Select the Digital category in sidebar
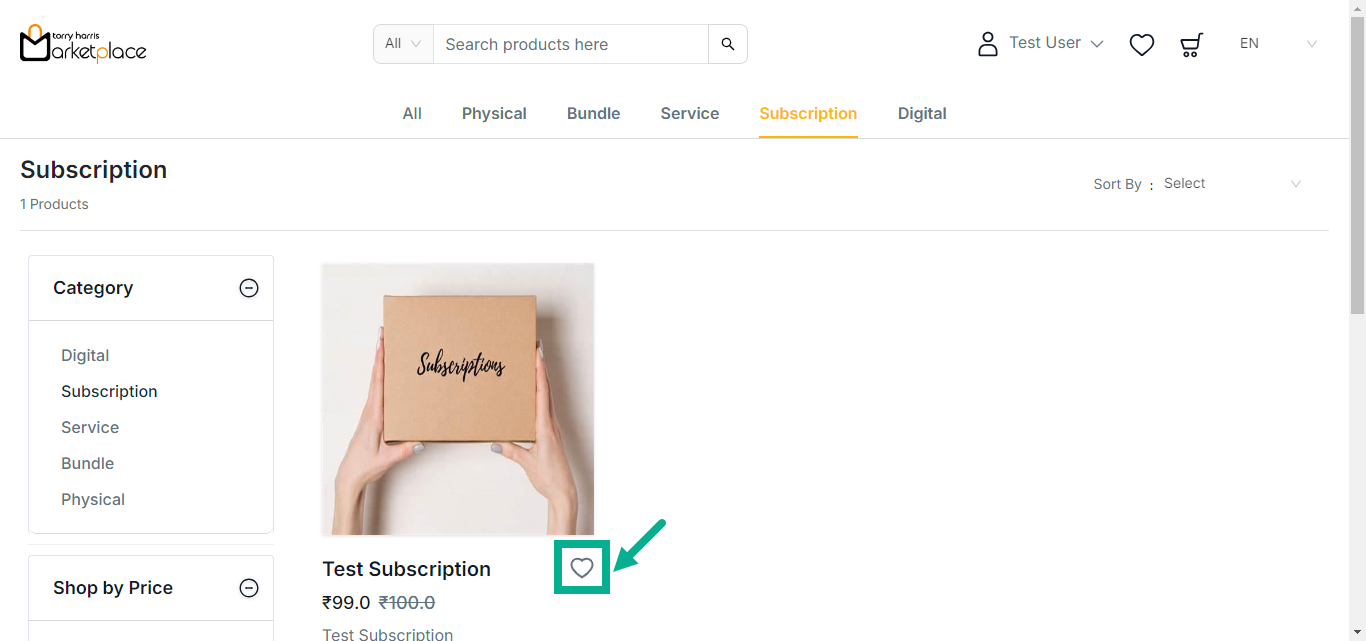This screenshot has width=1366, height=641. [x=85, y=356]
